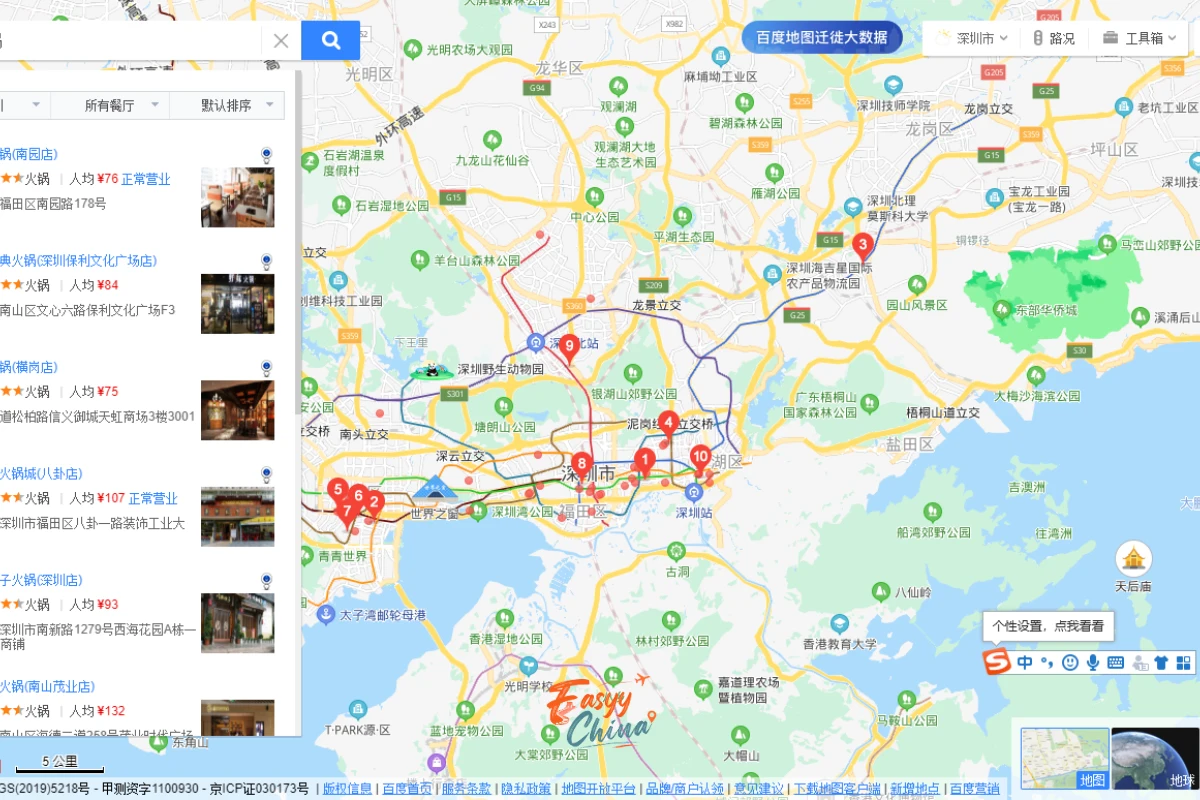Click the blue magnifier search button
The image size is (1200, 800).
click(330, 40)
